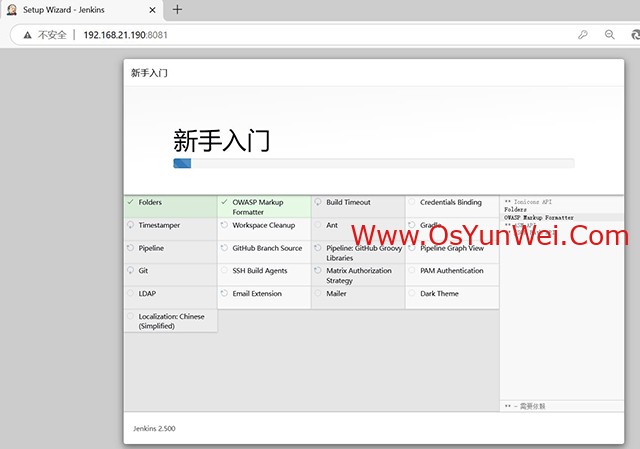Image resolution: width=640 pixels, height=449 pixels.
Task: Click the Ionicons API log line
Action: pos(528,202)
